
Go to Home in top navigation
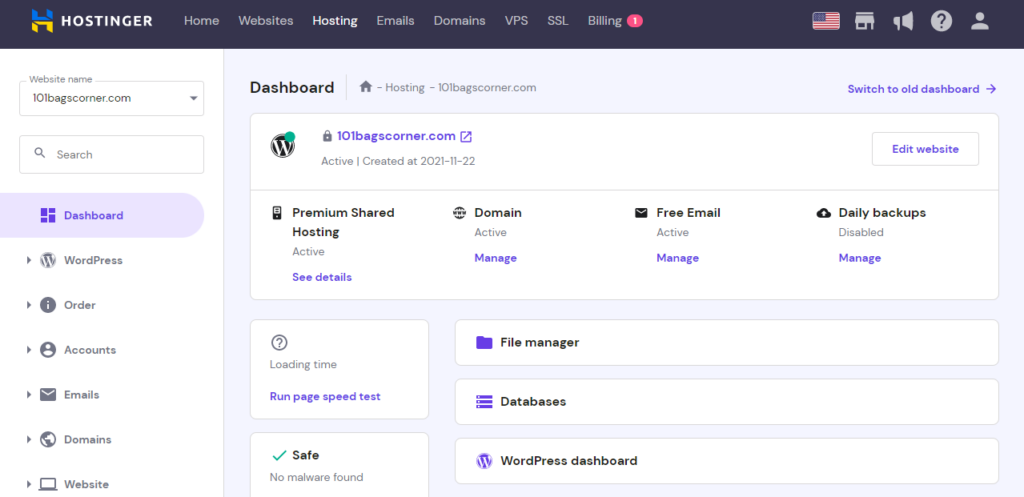tap(201, 21)
